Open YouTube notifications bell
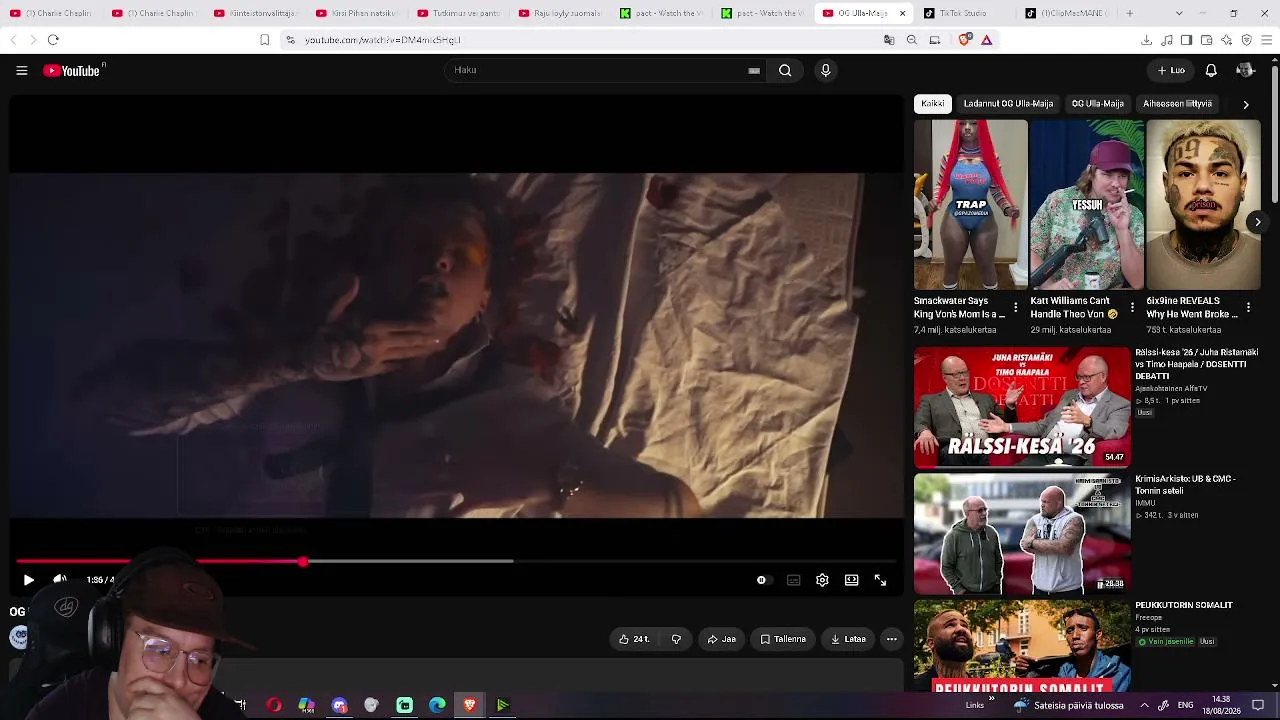The width and height of the screenshot is (1280, 720). click(x=1211, y=70)
